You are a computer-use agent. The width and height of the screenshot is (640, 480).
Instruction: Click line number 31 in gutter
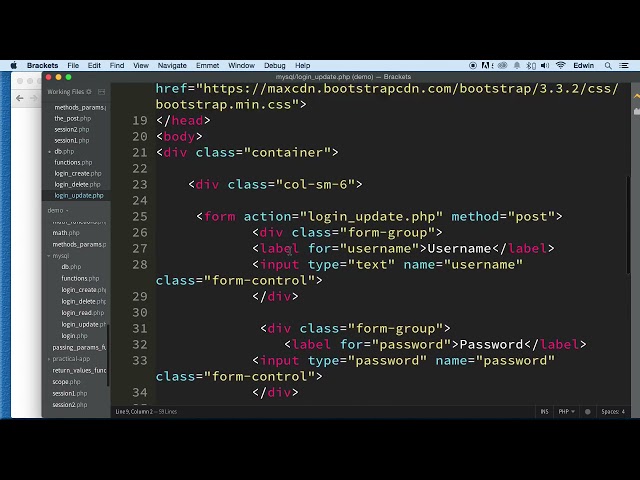[x=140, y=329]
